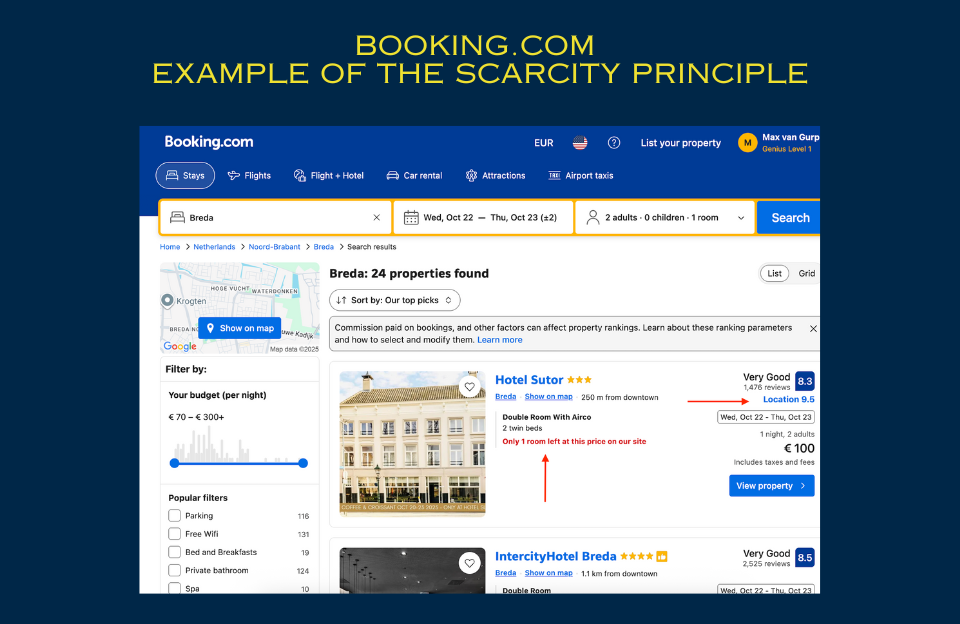Enable the Spa filter
Image resolution: width=960 pixels, height=624 pixels.
175,588
